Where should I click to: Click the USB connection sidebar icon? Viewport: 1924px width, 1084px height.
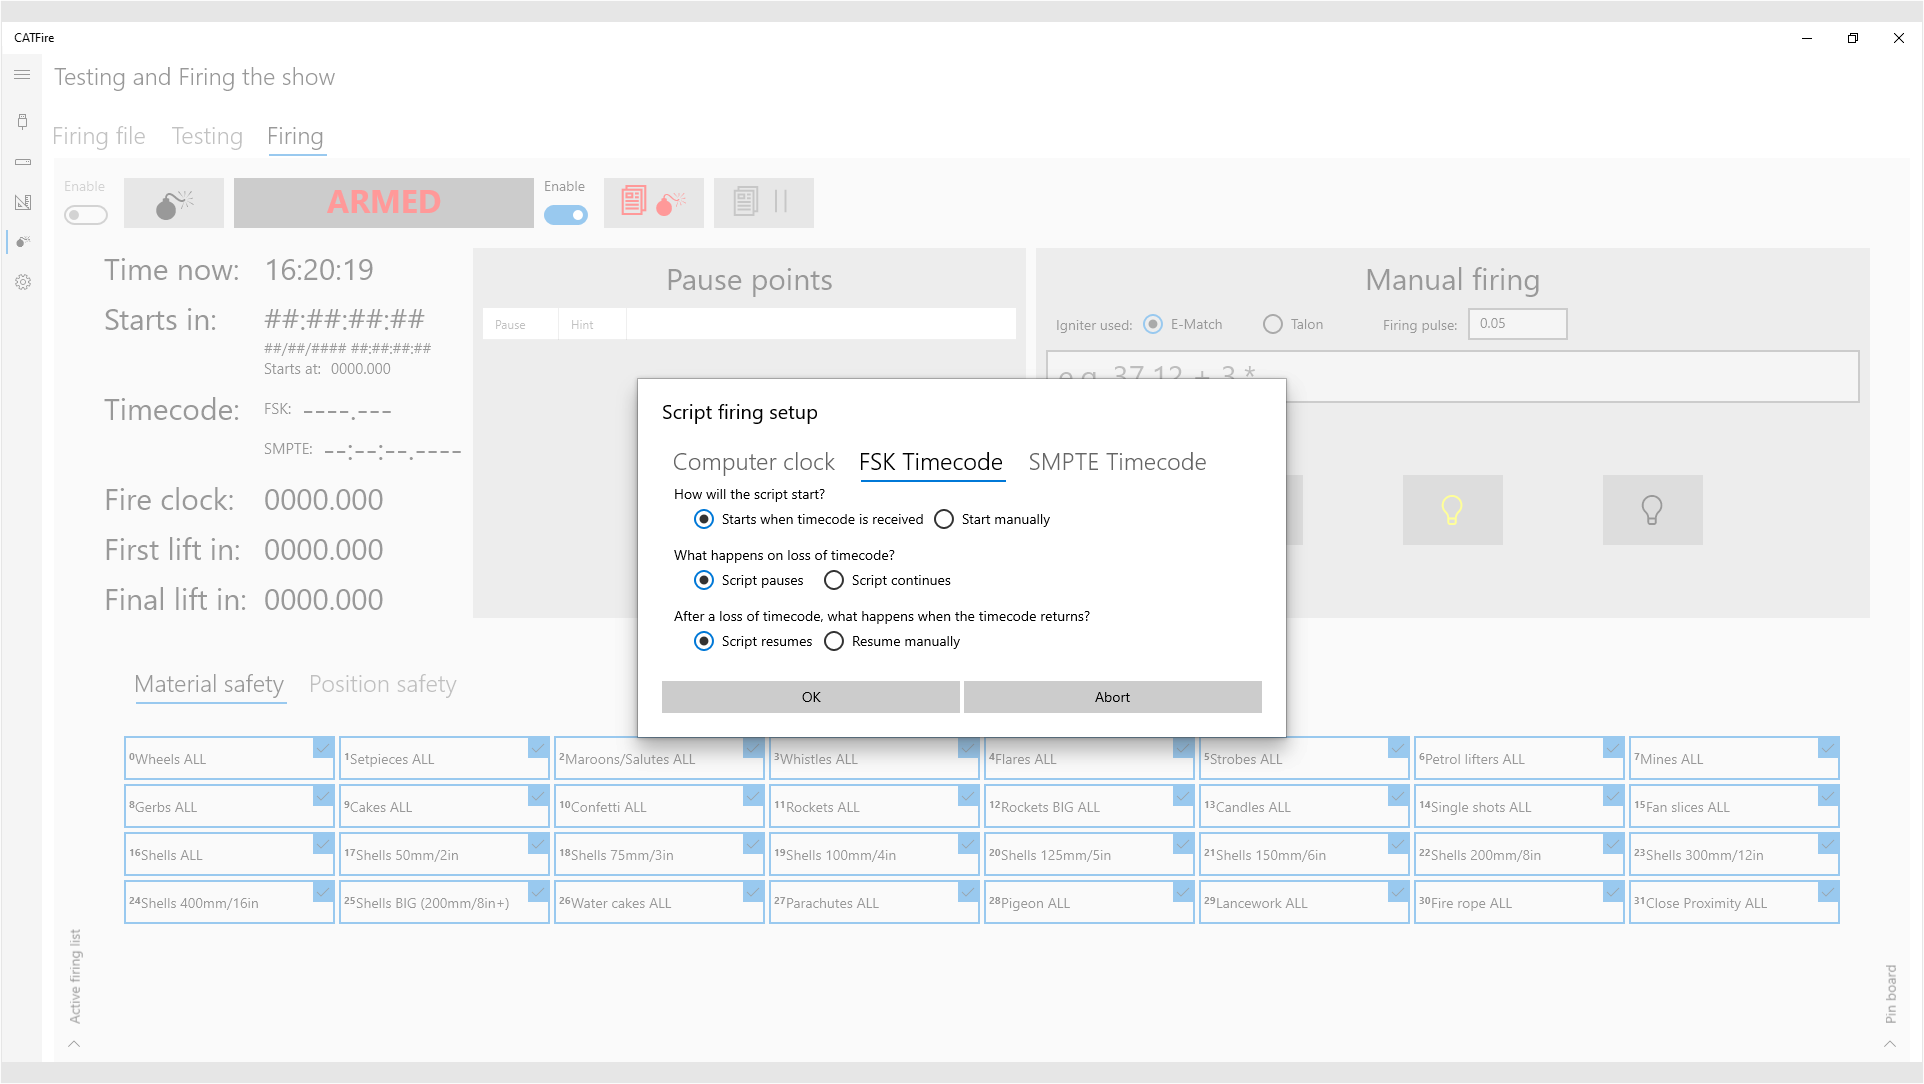tap(22, 121)
